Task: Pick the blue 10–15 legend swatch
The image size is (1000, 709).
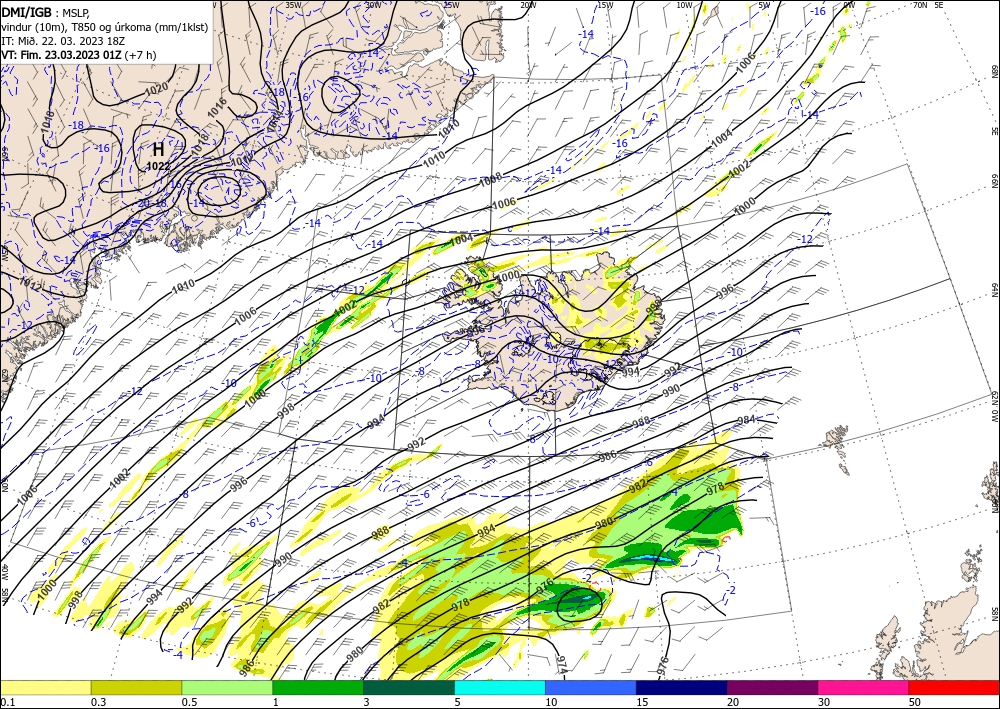Action: coord(591,687)
